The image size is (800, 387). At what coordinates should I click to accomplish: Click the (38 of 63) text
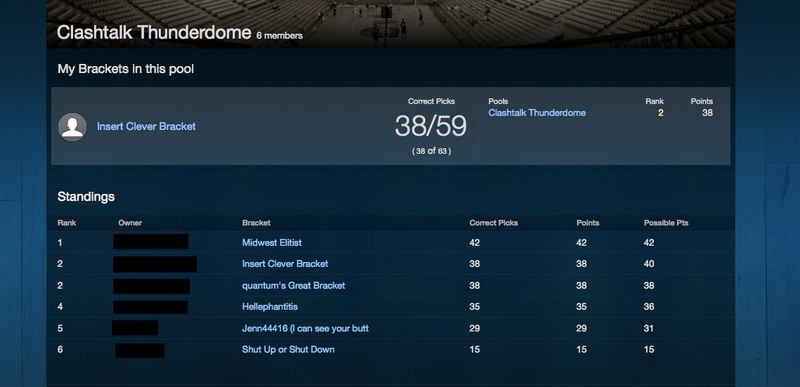point(432,151)
